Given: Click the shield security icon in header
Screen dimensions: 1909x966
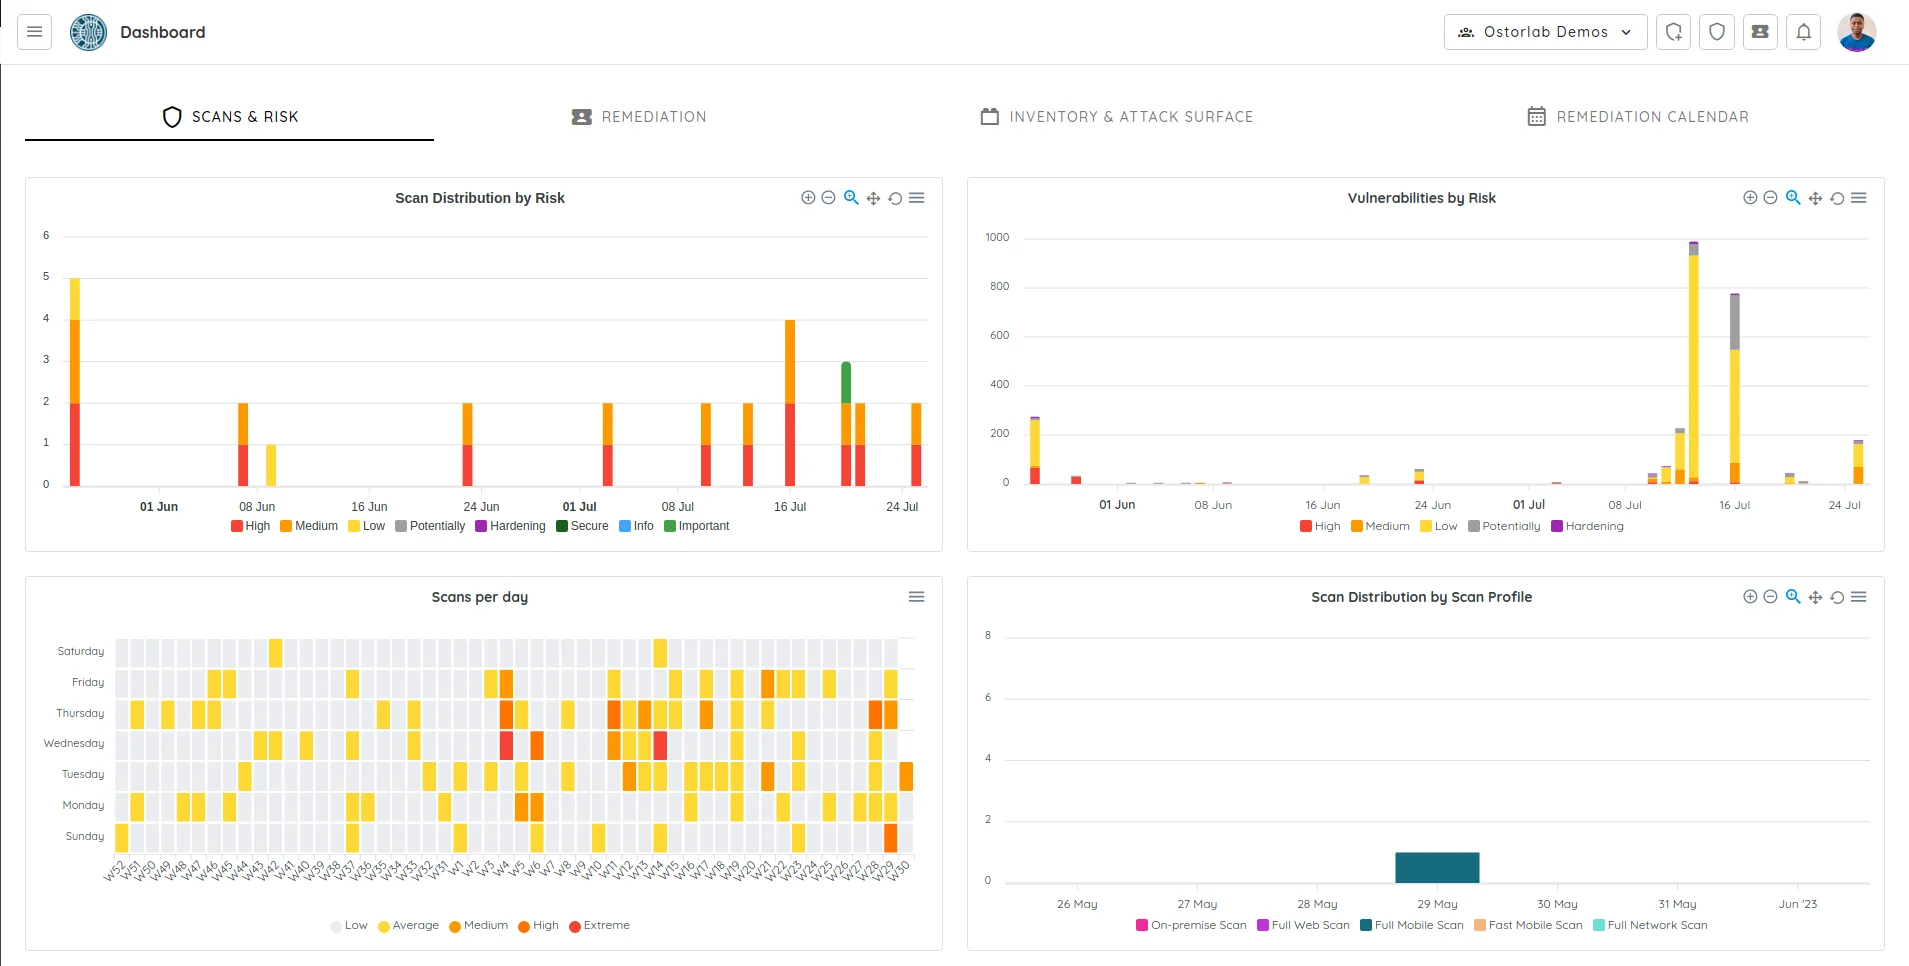Looking at the screenshot, I should (x=1717, y=31).
